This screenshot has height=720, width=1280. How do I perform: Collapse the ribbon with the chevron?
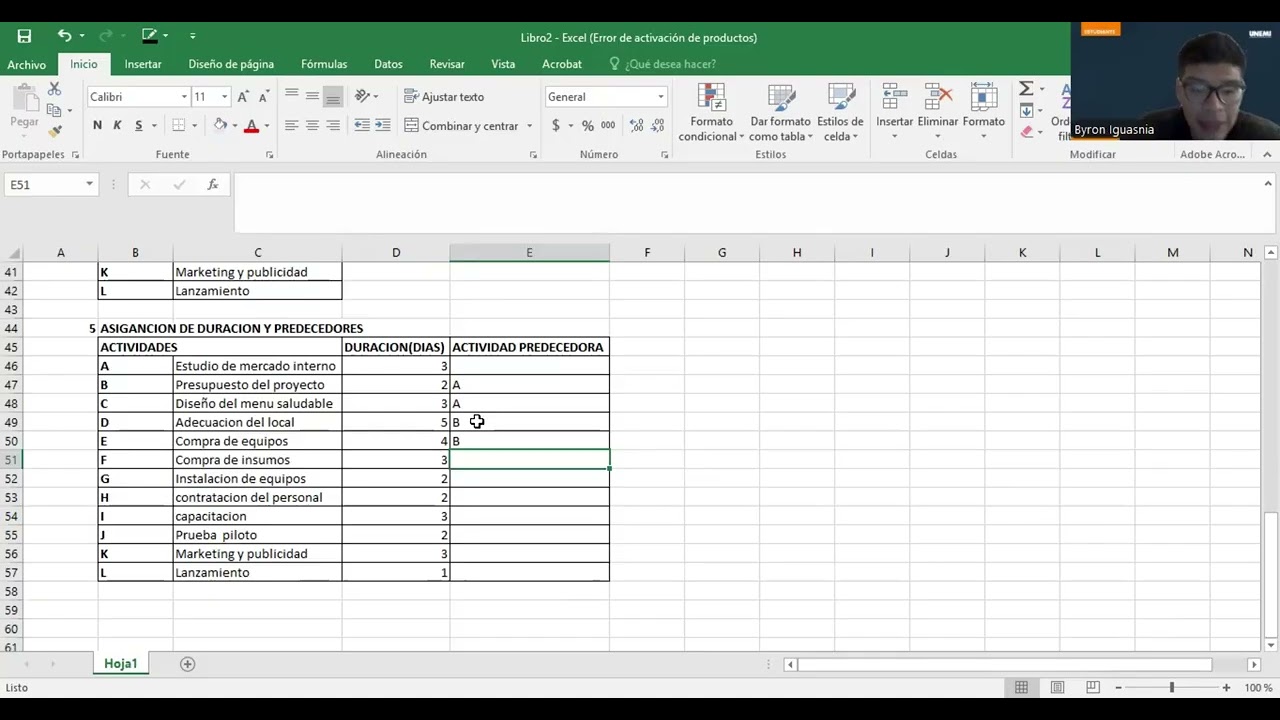pyautogui.click(x=1267, y=154)
